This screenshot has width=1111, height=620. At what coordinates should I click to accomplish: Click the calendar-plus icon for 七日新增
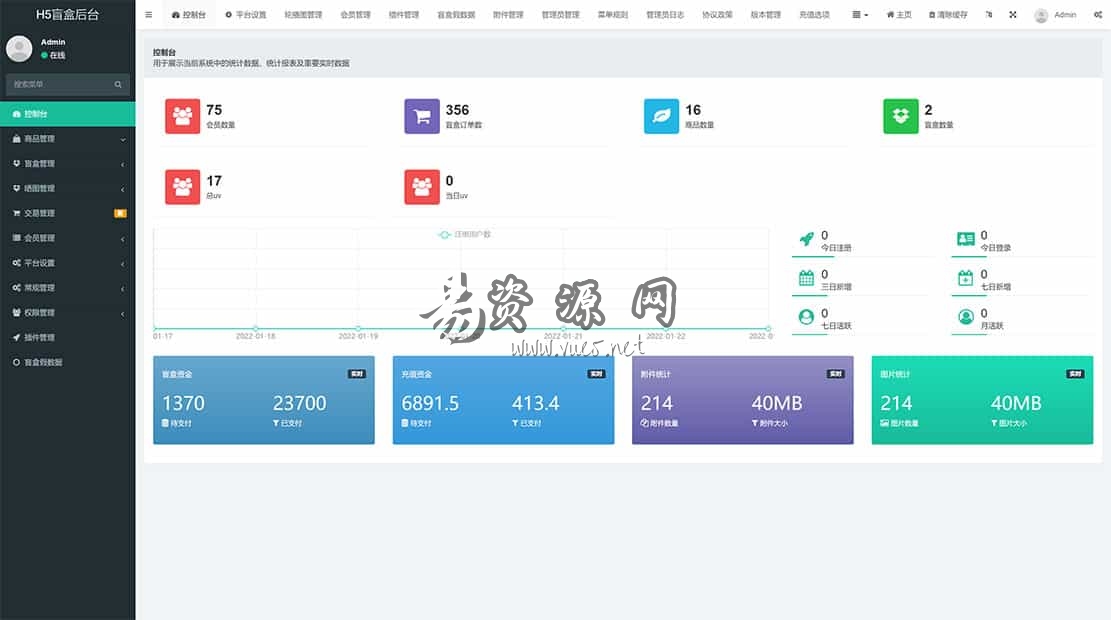click(966, 278)
